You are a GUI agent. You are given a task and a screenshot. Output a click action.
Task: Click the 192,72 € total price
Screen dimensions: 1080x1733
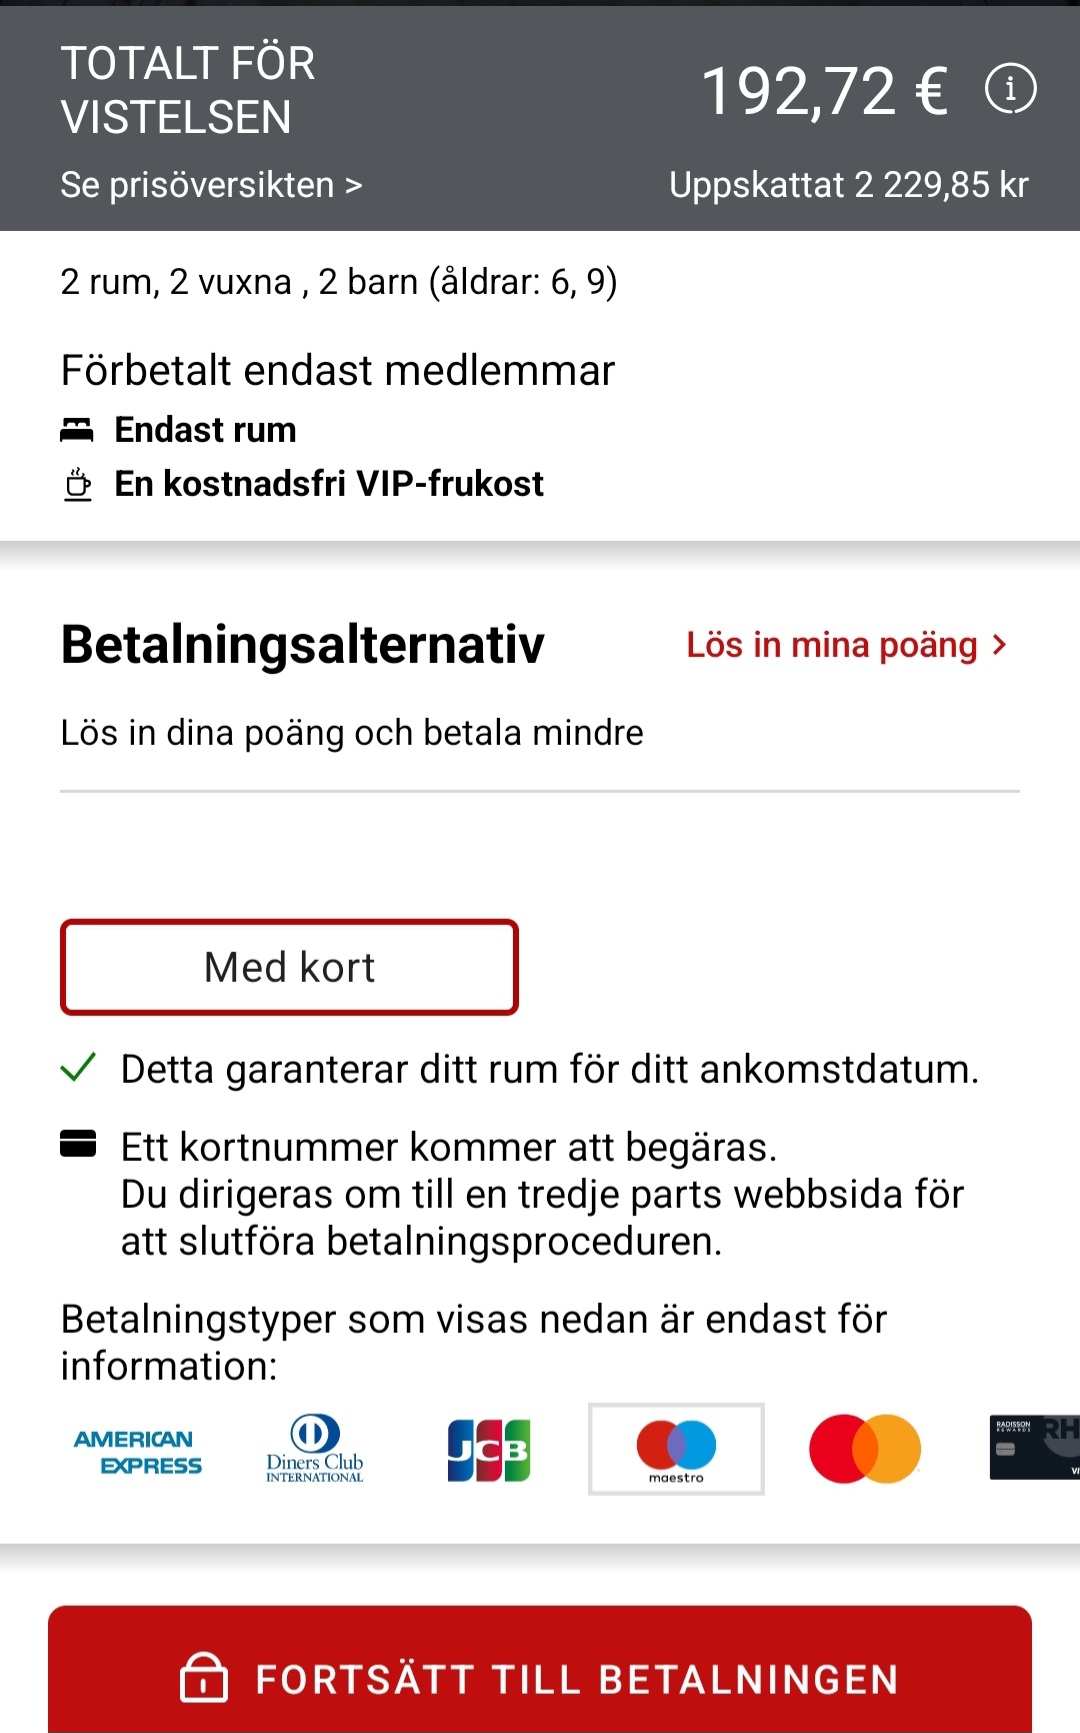click(825, 91)
